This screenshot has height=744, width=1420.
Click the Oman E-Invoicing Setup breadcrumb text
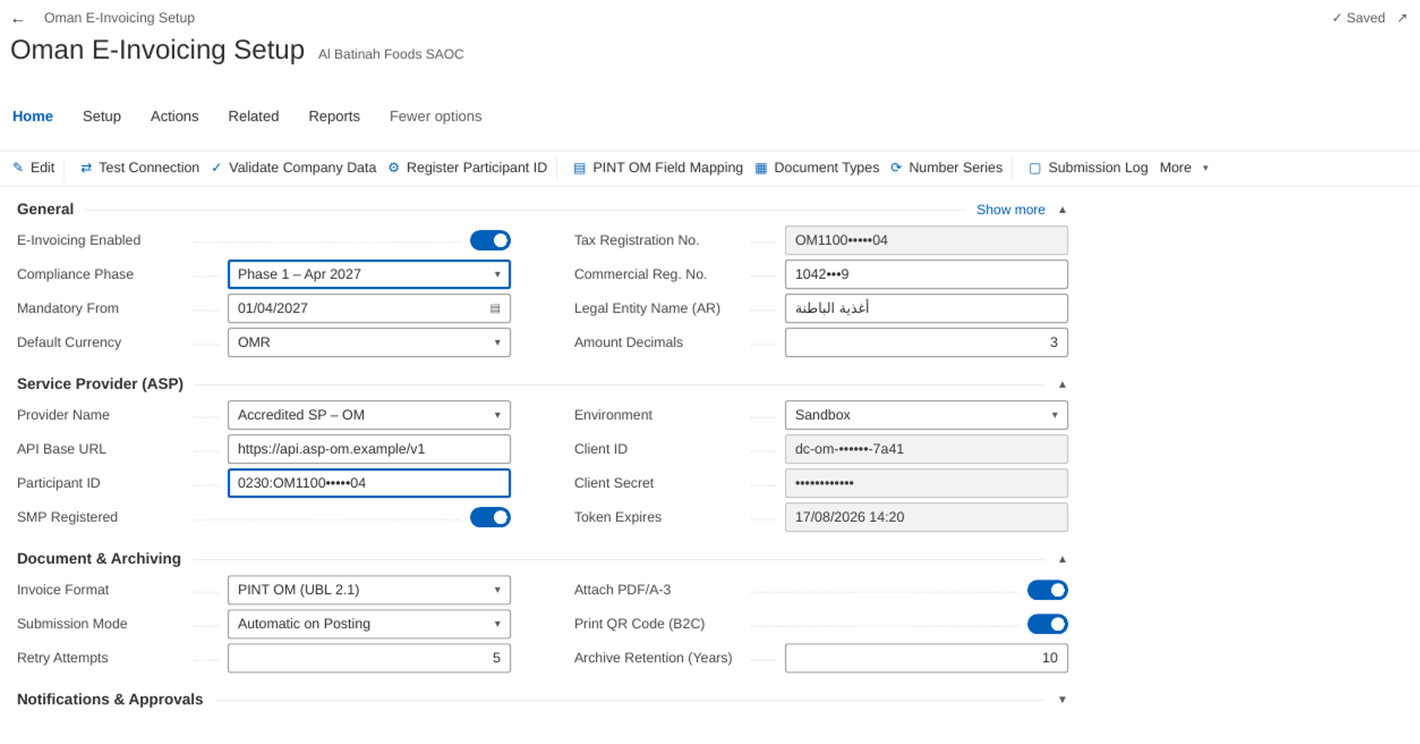tap(119, 18)
